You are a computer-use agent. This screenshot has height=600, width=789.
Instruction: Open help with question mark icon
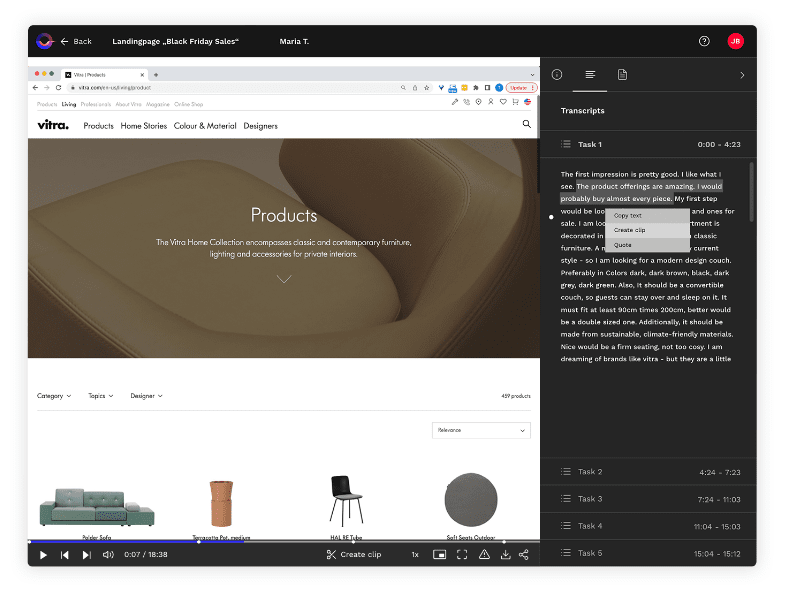tap(704, 41)
